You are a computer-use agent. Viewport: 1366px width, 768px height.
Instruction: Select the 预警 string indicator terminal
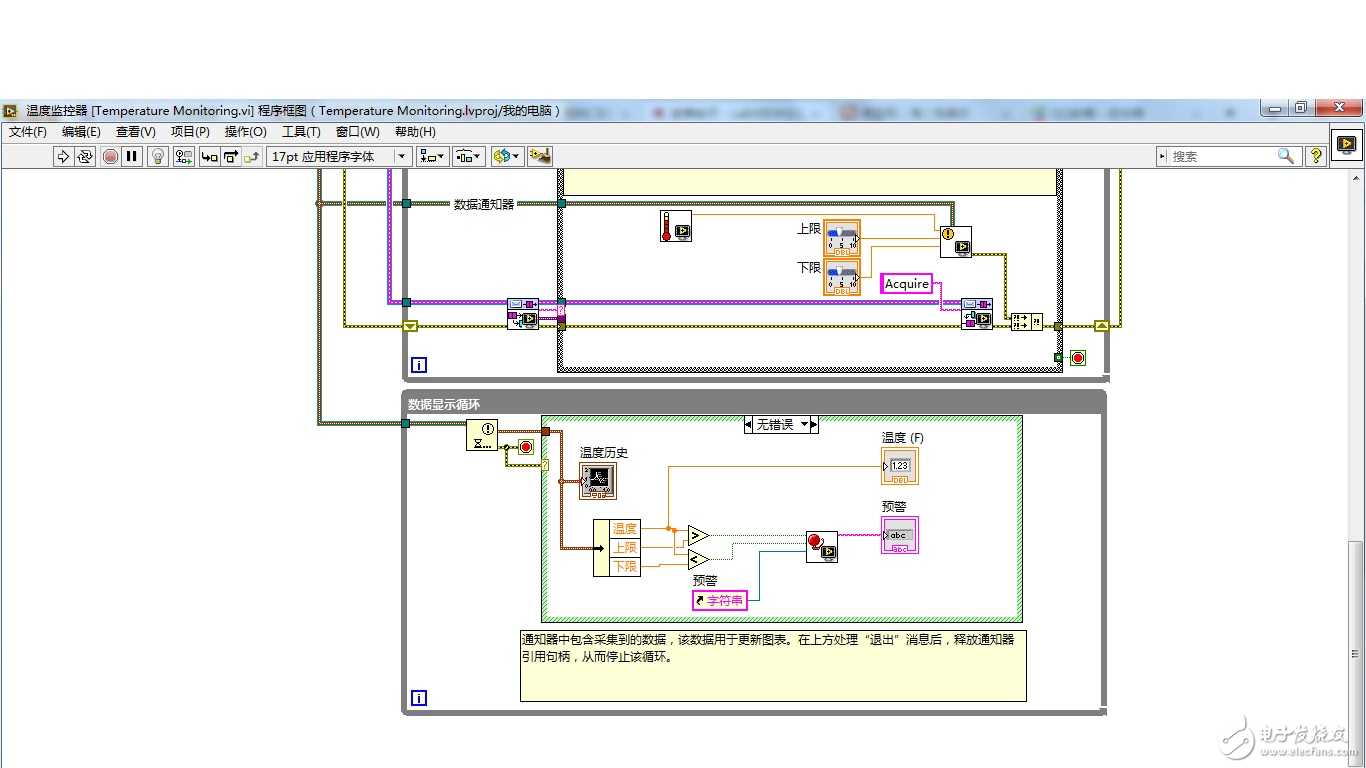coord(900,535)
